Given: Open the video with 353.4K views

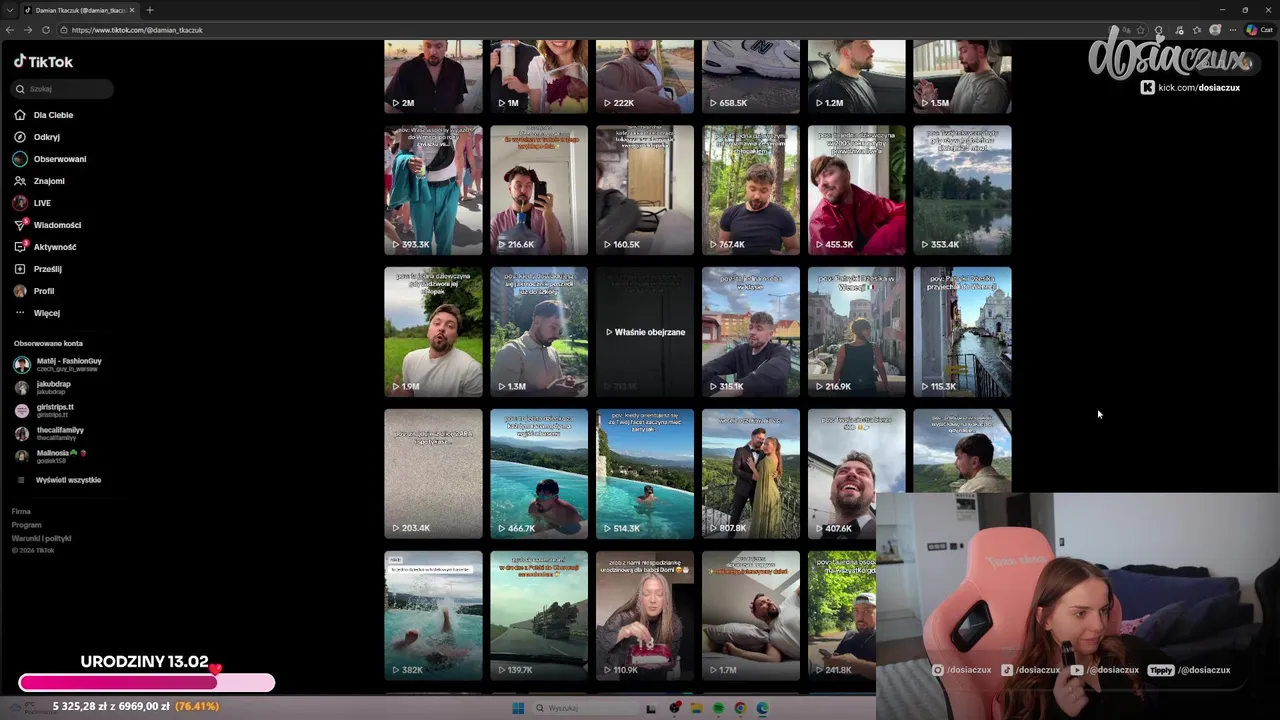Looking at the screenshot, I should [x=962, y=190].
